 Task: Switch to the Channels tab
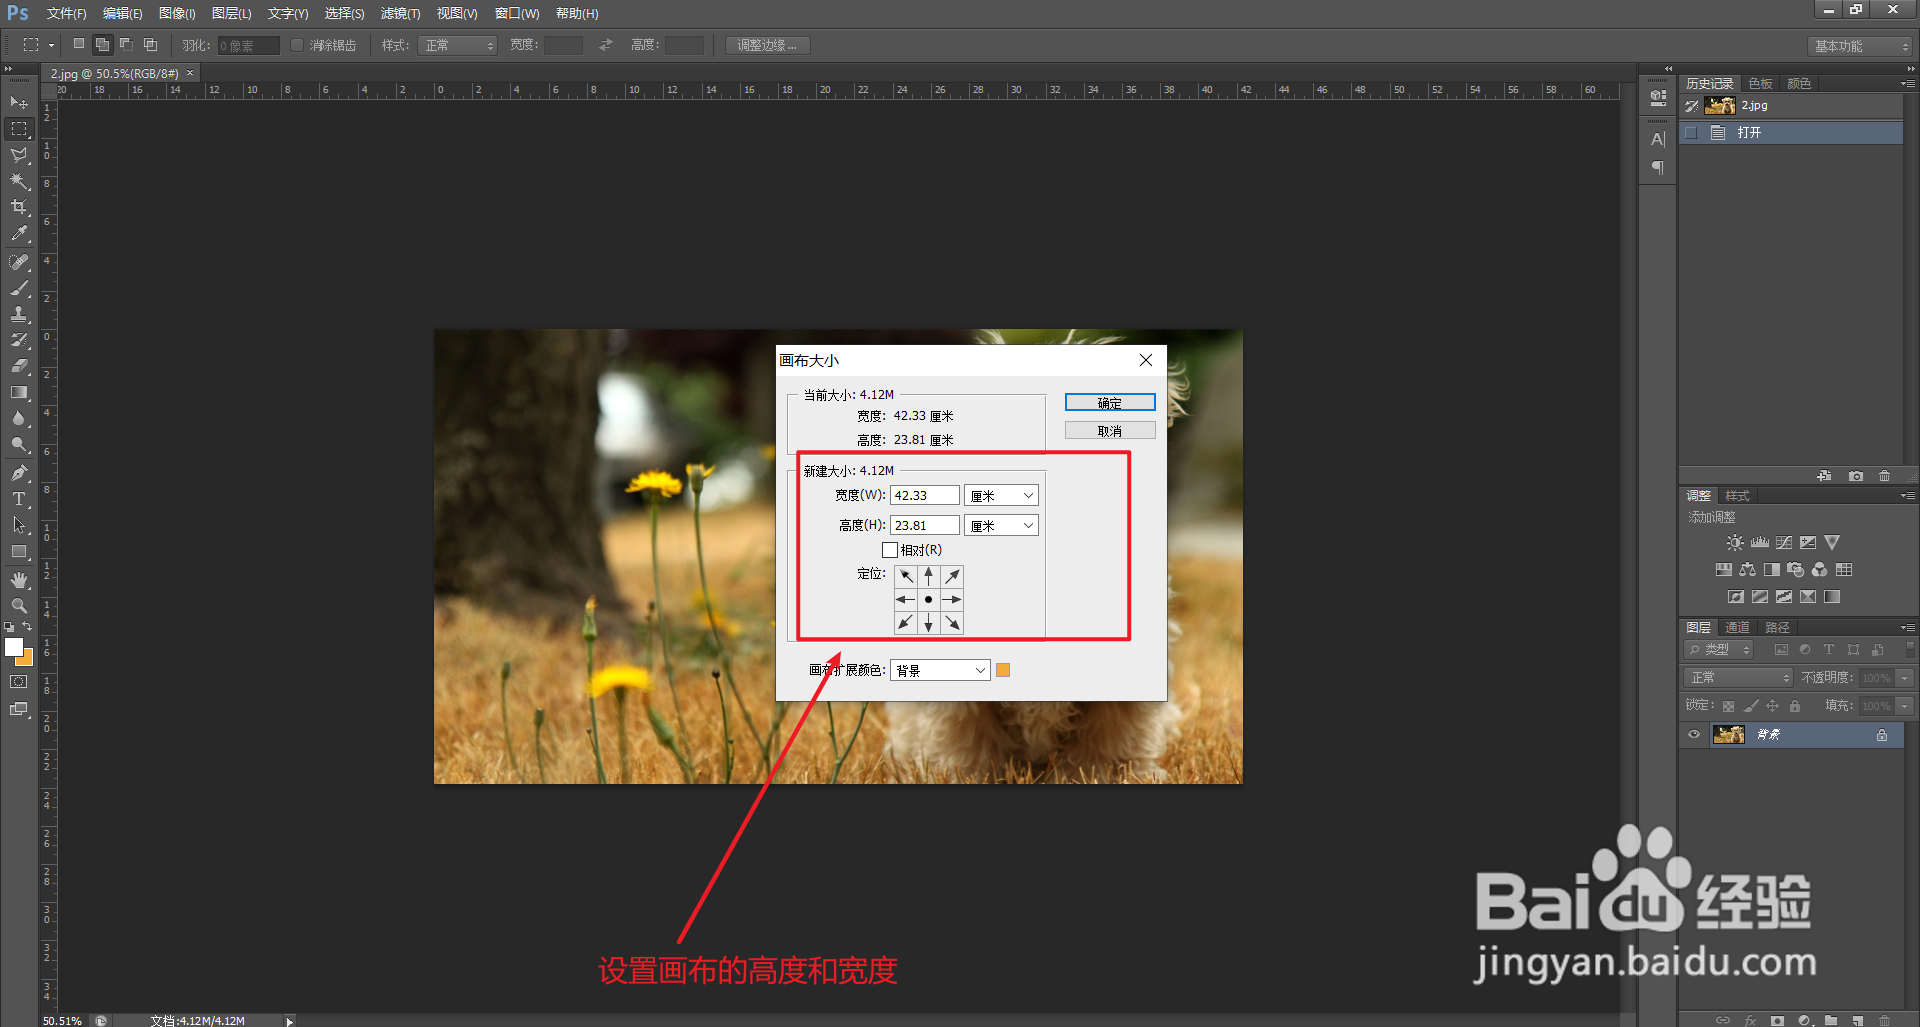[1737, 628]
